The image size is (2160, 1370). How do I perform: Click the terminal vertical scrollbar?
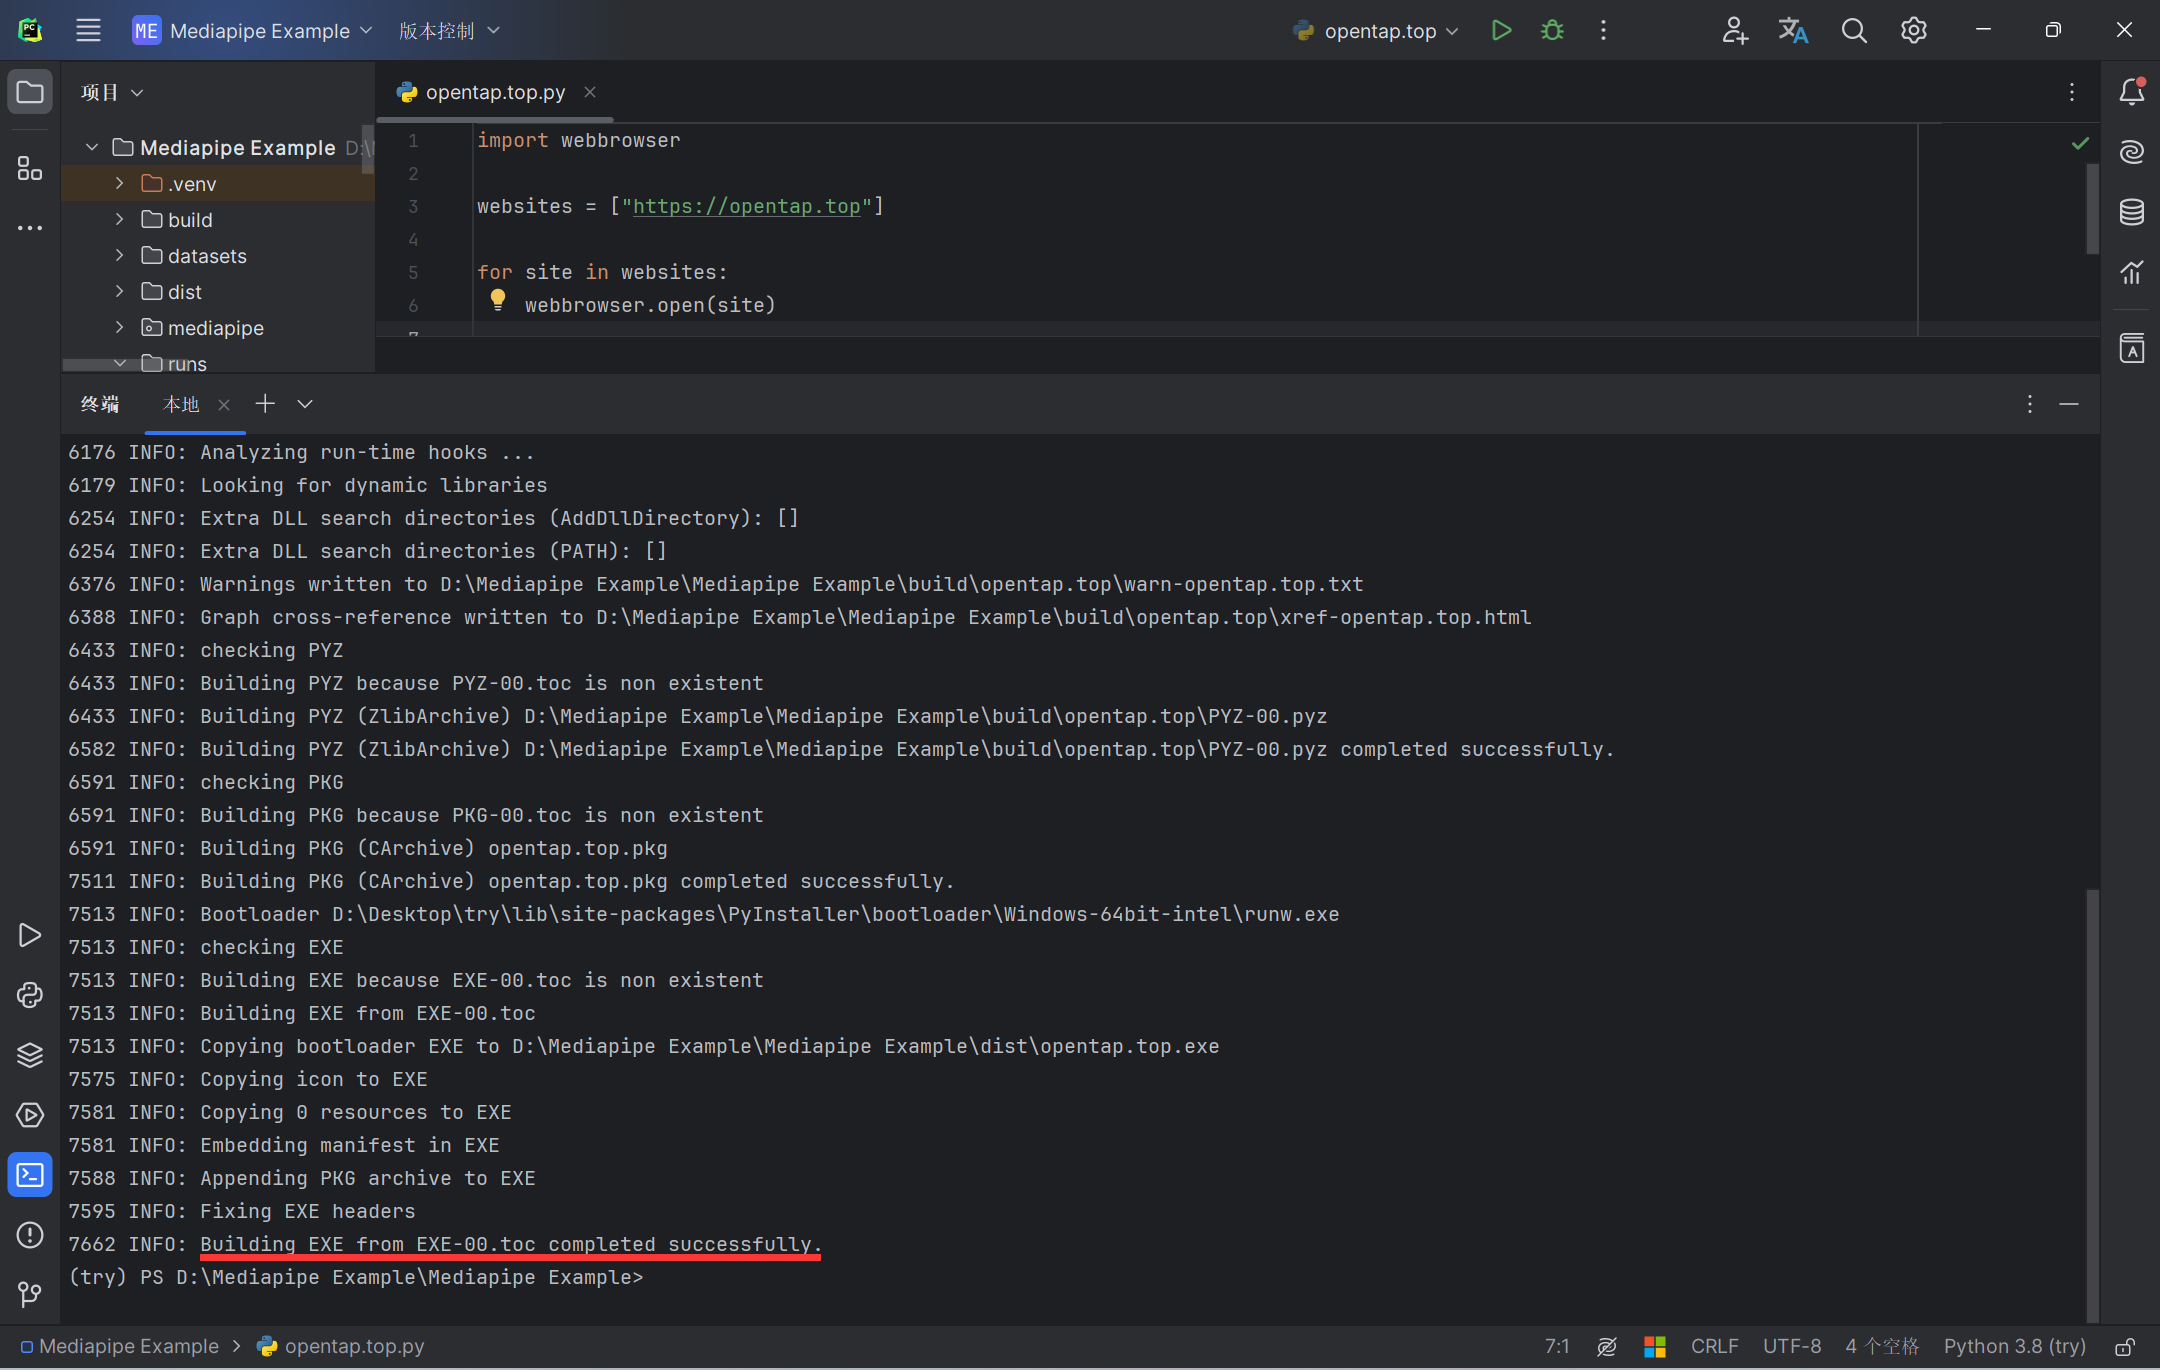pyautogui.click(x=2092, y=1105)
